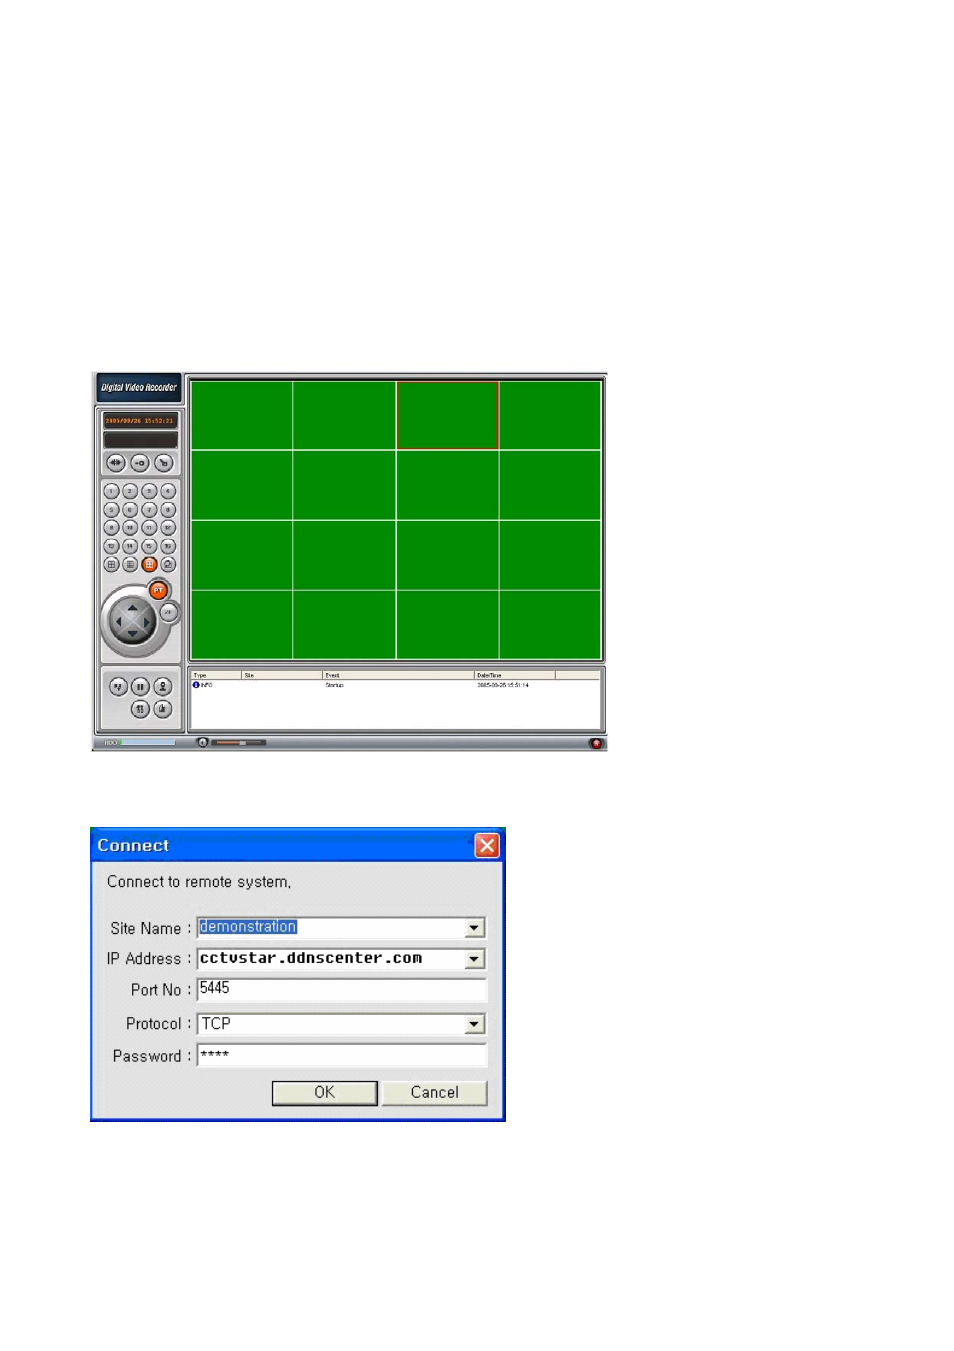The height and width of the screenshot is (1351, 954).
Task: Select camera channel 9 button
Action: (x=111, y=528)
